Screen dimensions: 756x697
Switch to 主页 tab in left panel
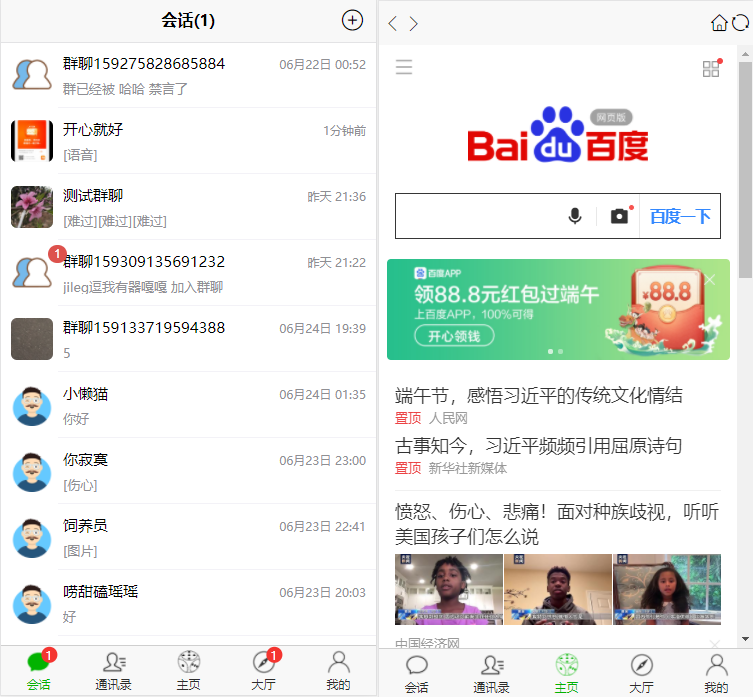pyautogui.click(x=189, y=671)
